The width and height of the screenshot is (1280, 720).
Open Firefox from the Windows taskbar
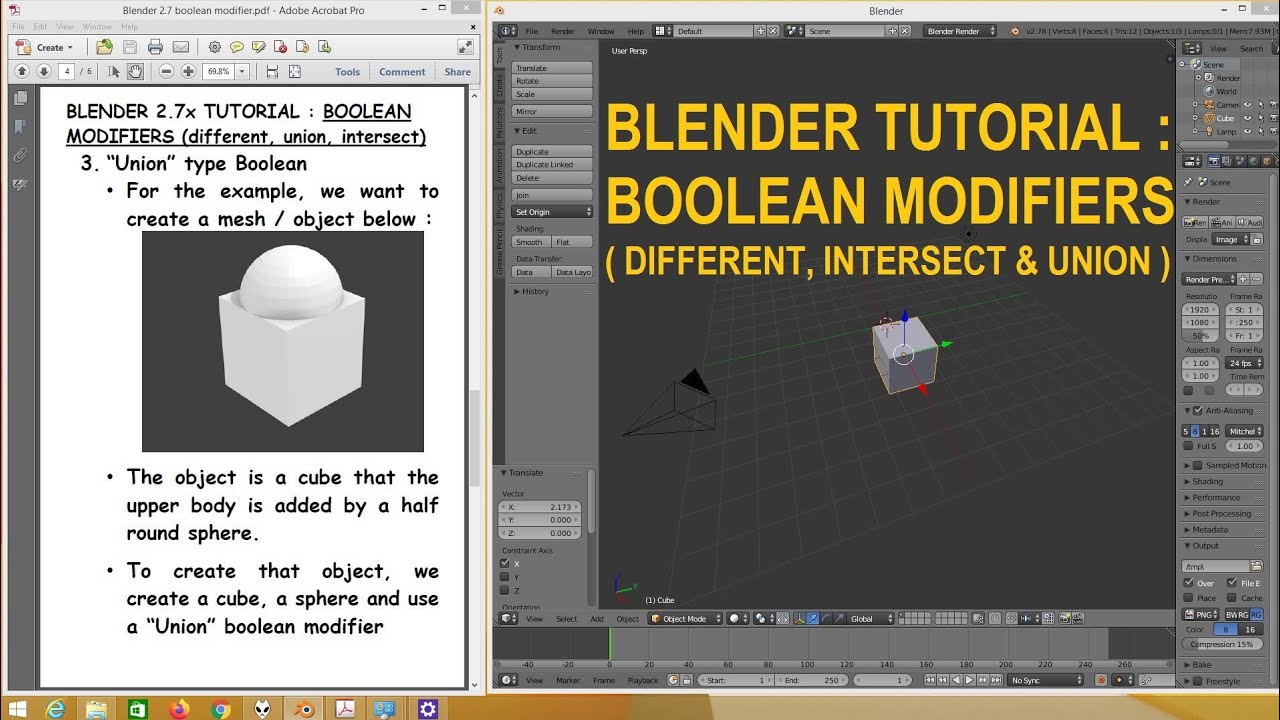click(x=180, y=709)
